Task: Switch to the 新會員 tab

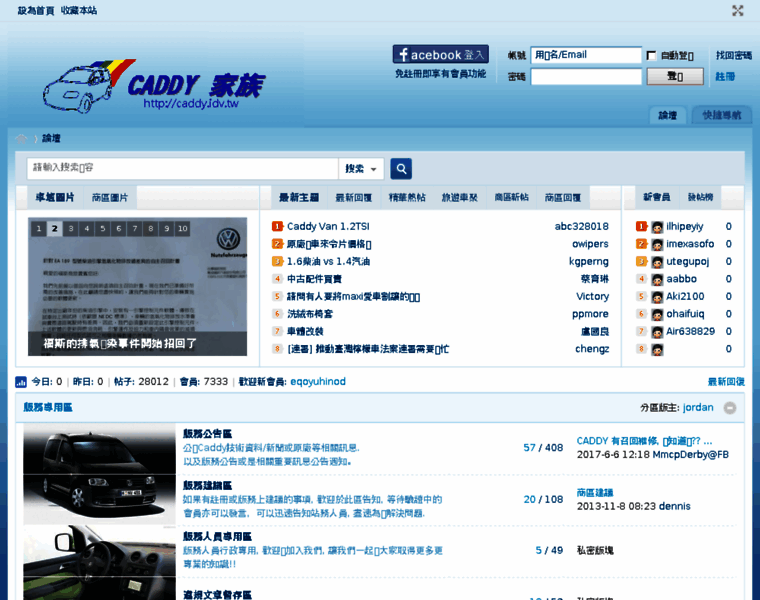Action: pos(657,197)
